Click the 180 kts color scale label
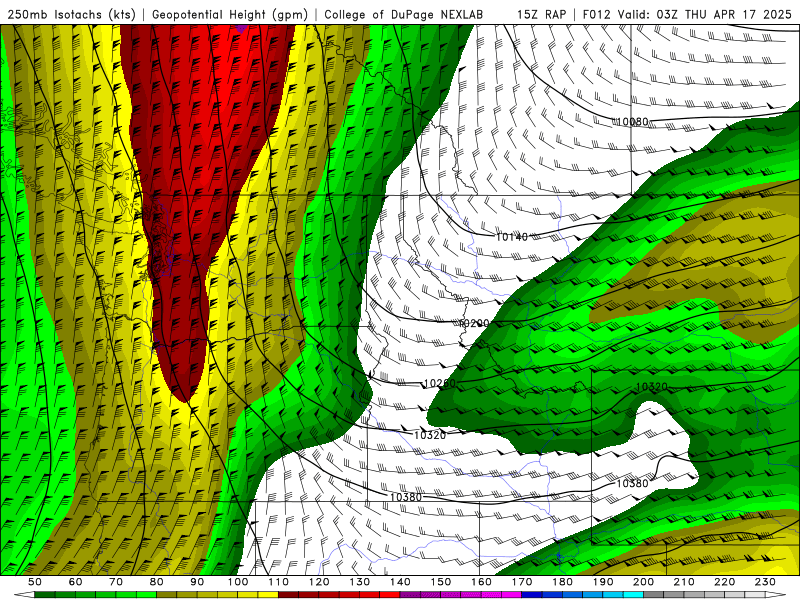Viewport: 800px width, 600px height. coord(562,582)
